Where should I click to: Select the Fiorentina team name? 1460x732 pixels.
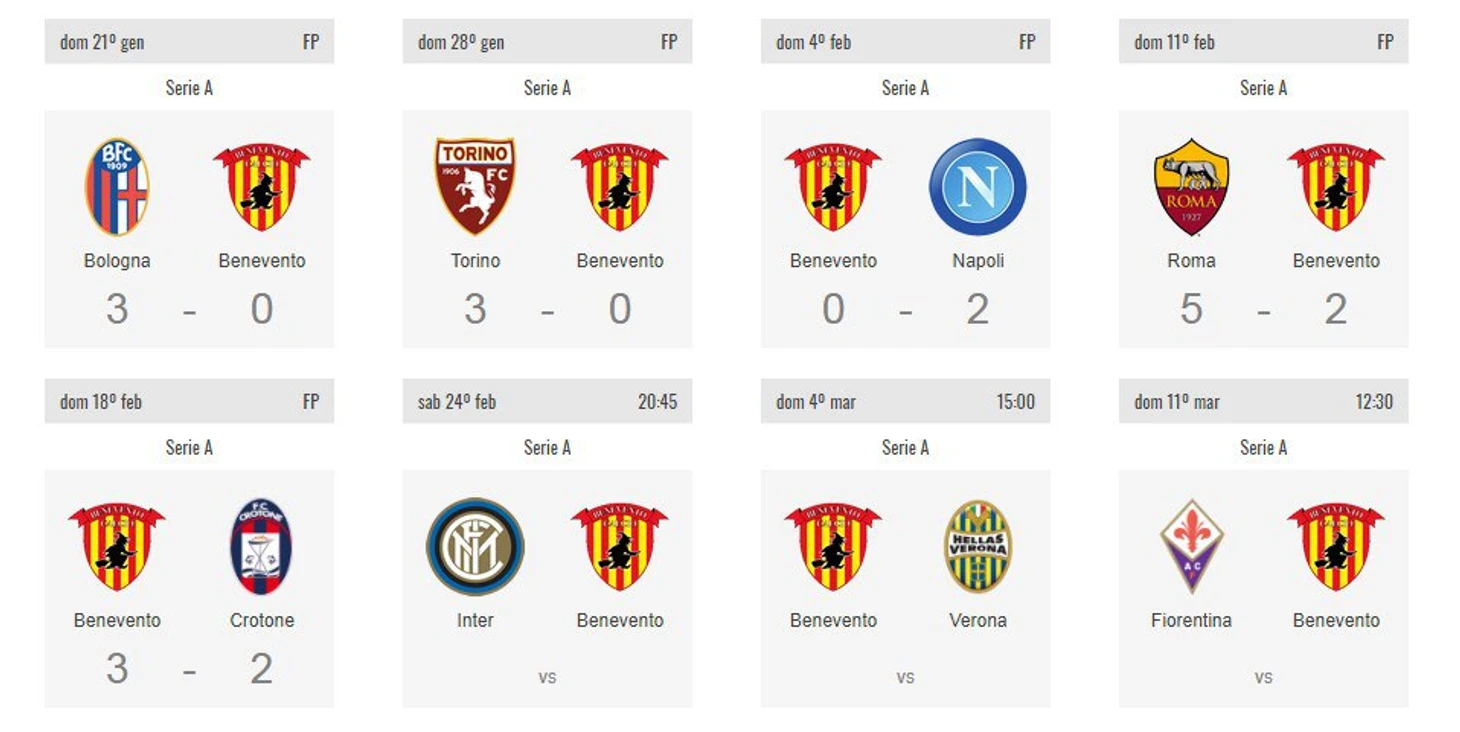click(1191, 621)
